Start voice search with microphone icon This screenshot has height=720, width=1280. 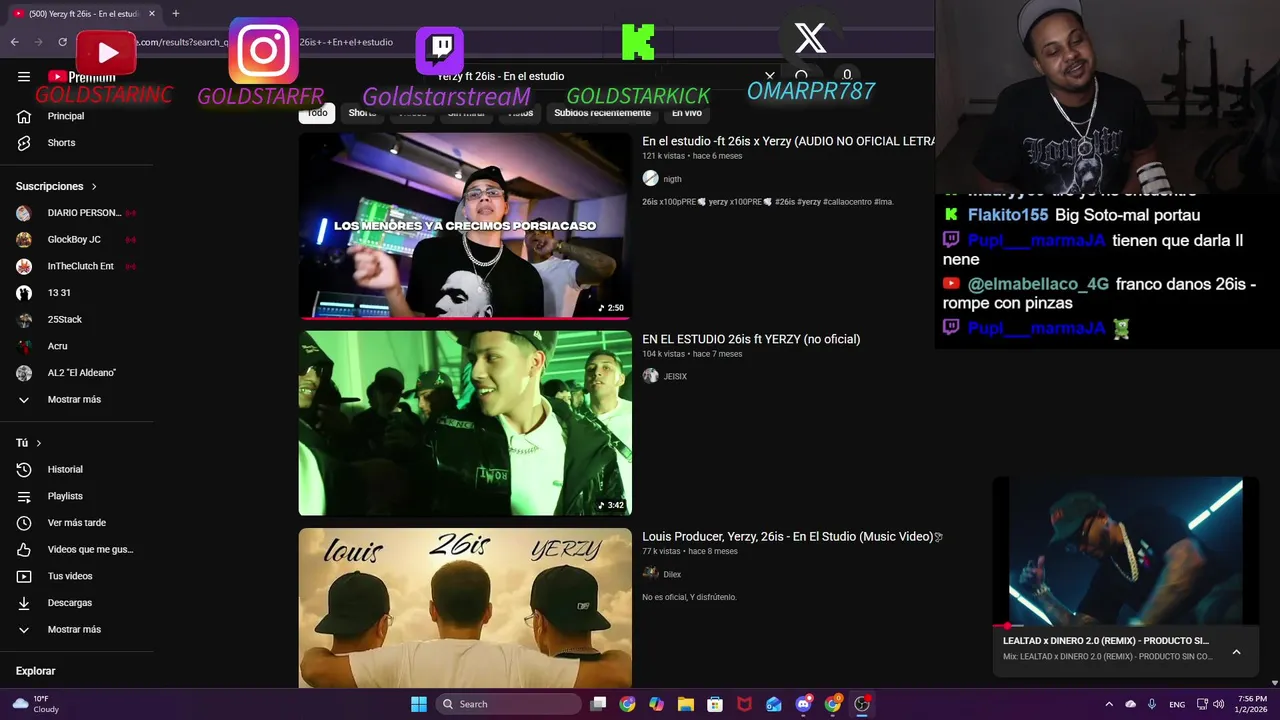point(847,76)
